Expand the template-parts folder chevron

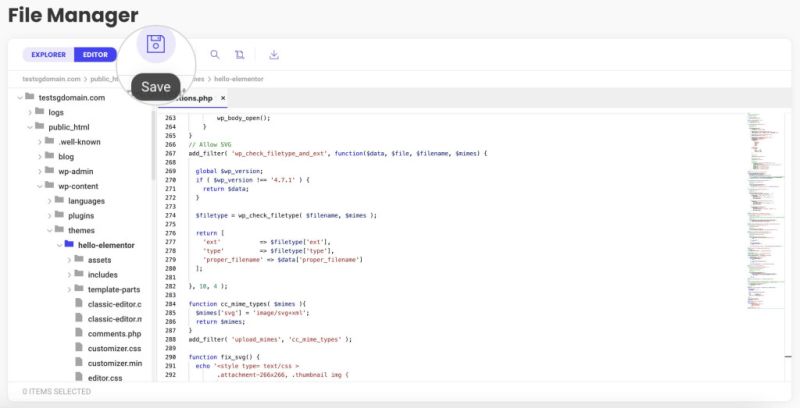pos(69,290)
